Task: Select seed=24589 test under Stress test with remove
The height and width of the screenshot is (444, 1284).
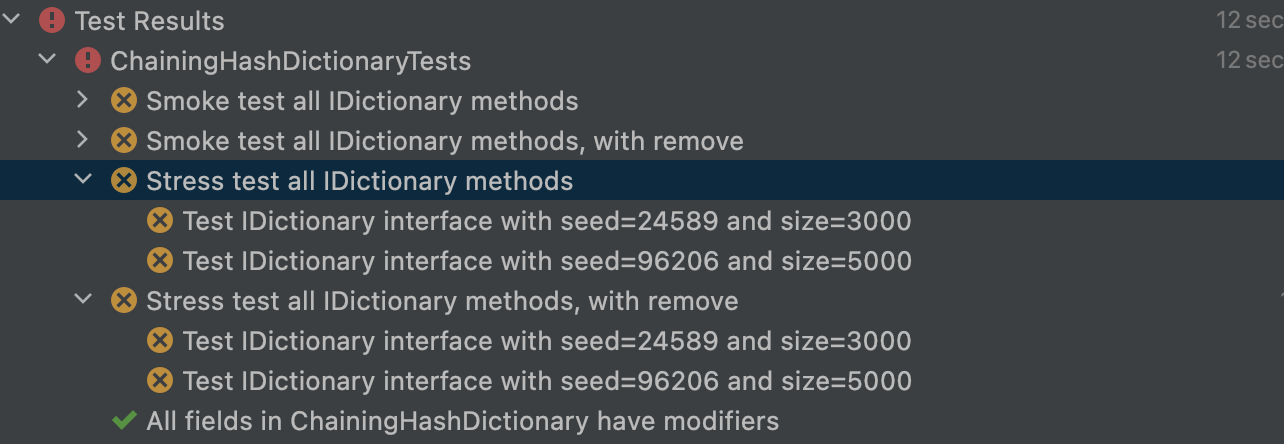Action: tap(546, 341)
